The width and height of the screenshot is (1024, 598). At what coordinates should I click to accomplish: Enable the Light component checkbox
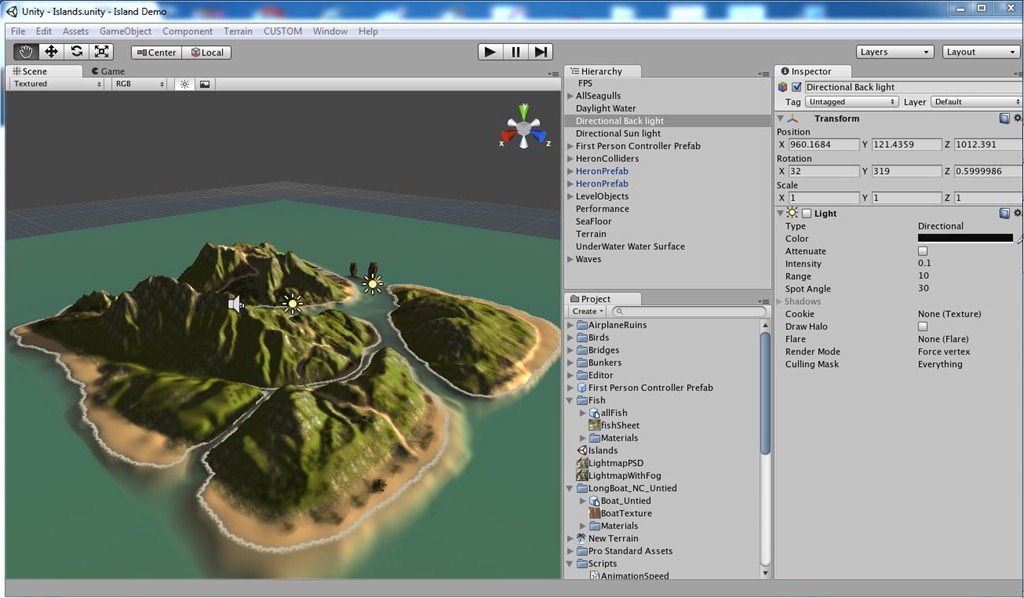click(x=807, y=213)
